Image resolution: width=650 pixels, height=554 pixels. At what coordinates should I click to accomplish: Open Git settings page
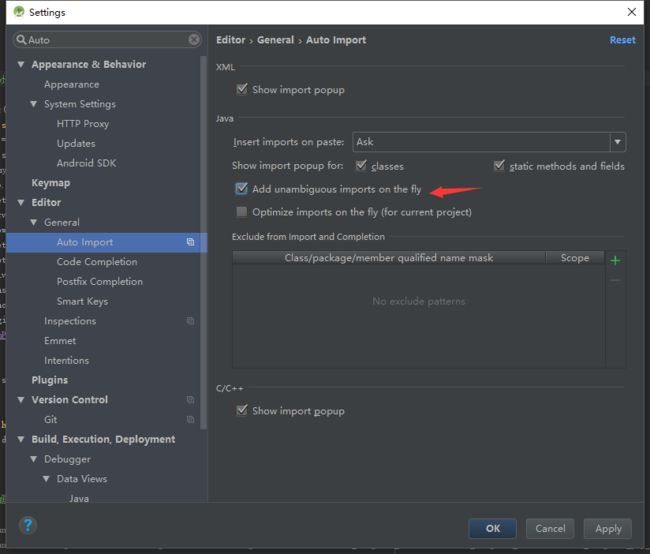(50, 420)
